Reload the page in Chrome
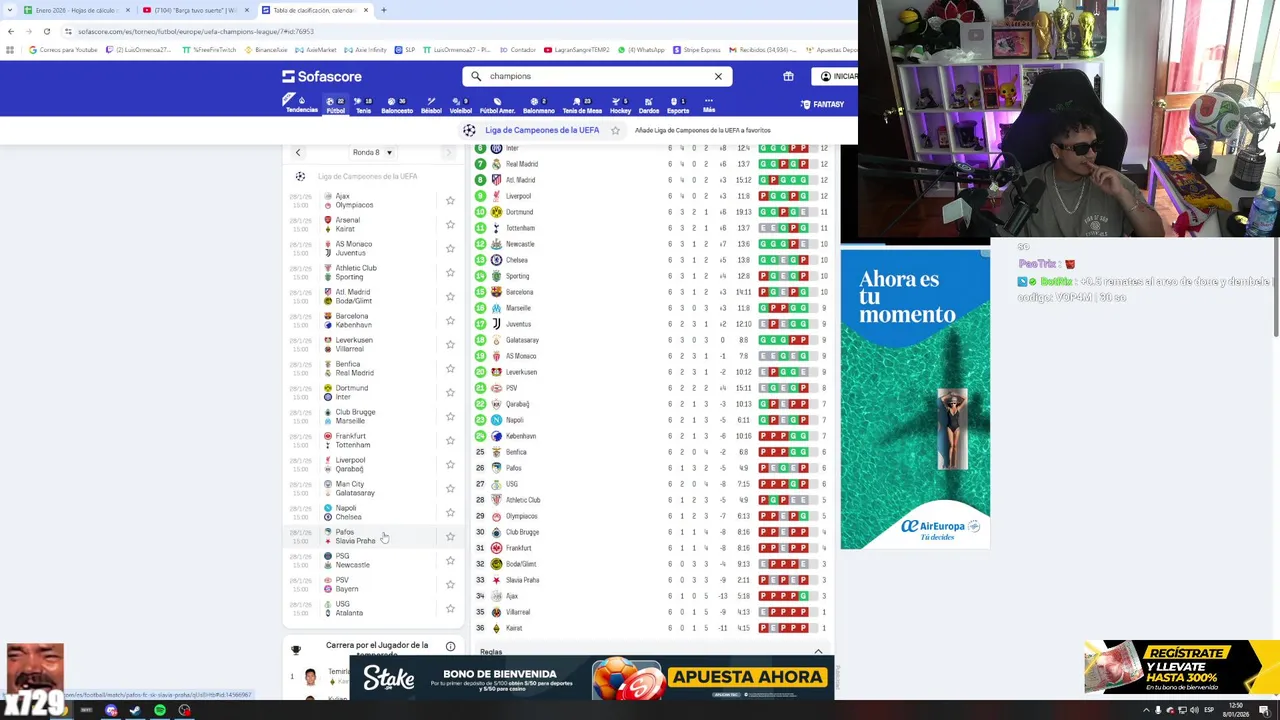The width and height of the screenshot is (1280, 720). (46, 31)
